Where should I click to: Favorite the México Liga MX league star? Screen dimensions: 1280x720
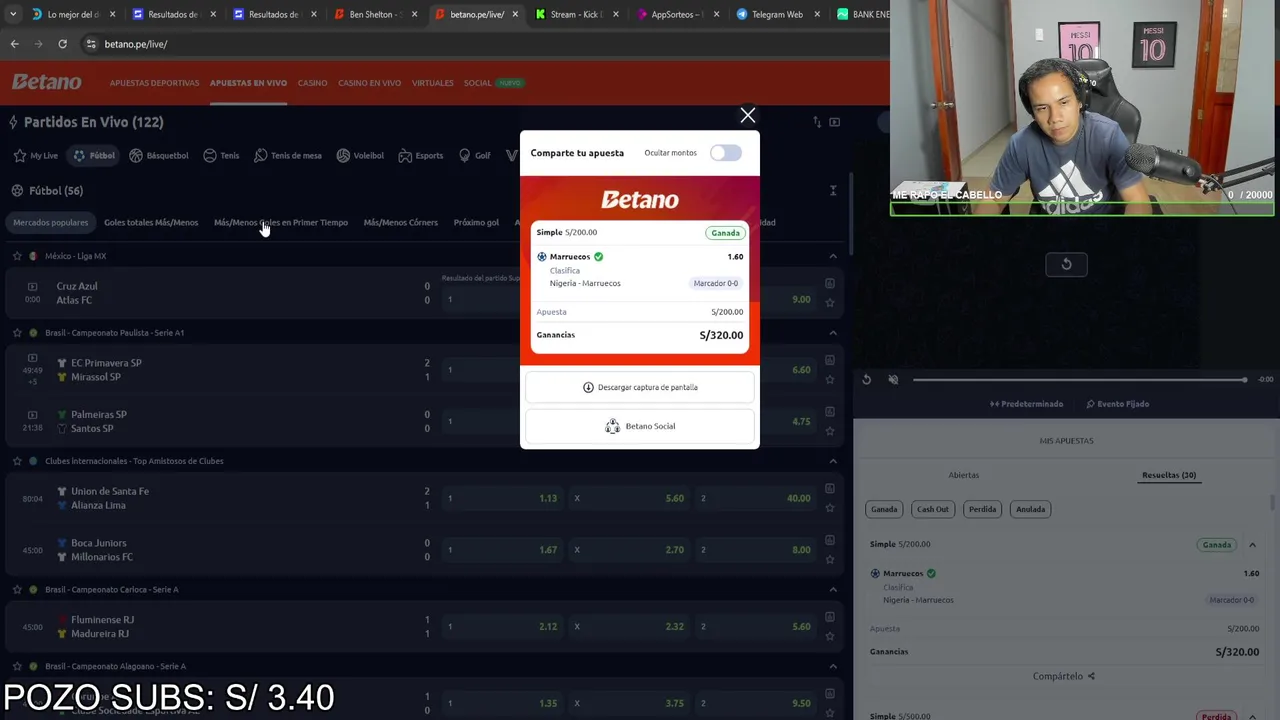(x=17, y=256)
